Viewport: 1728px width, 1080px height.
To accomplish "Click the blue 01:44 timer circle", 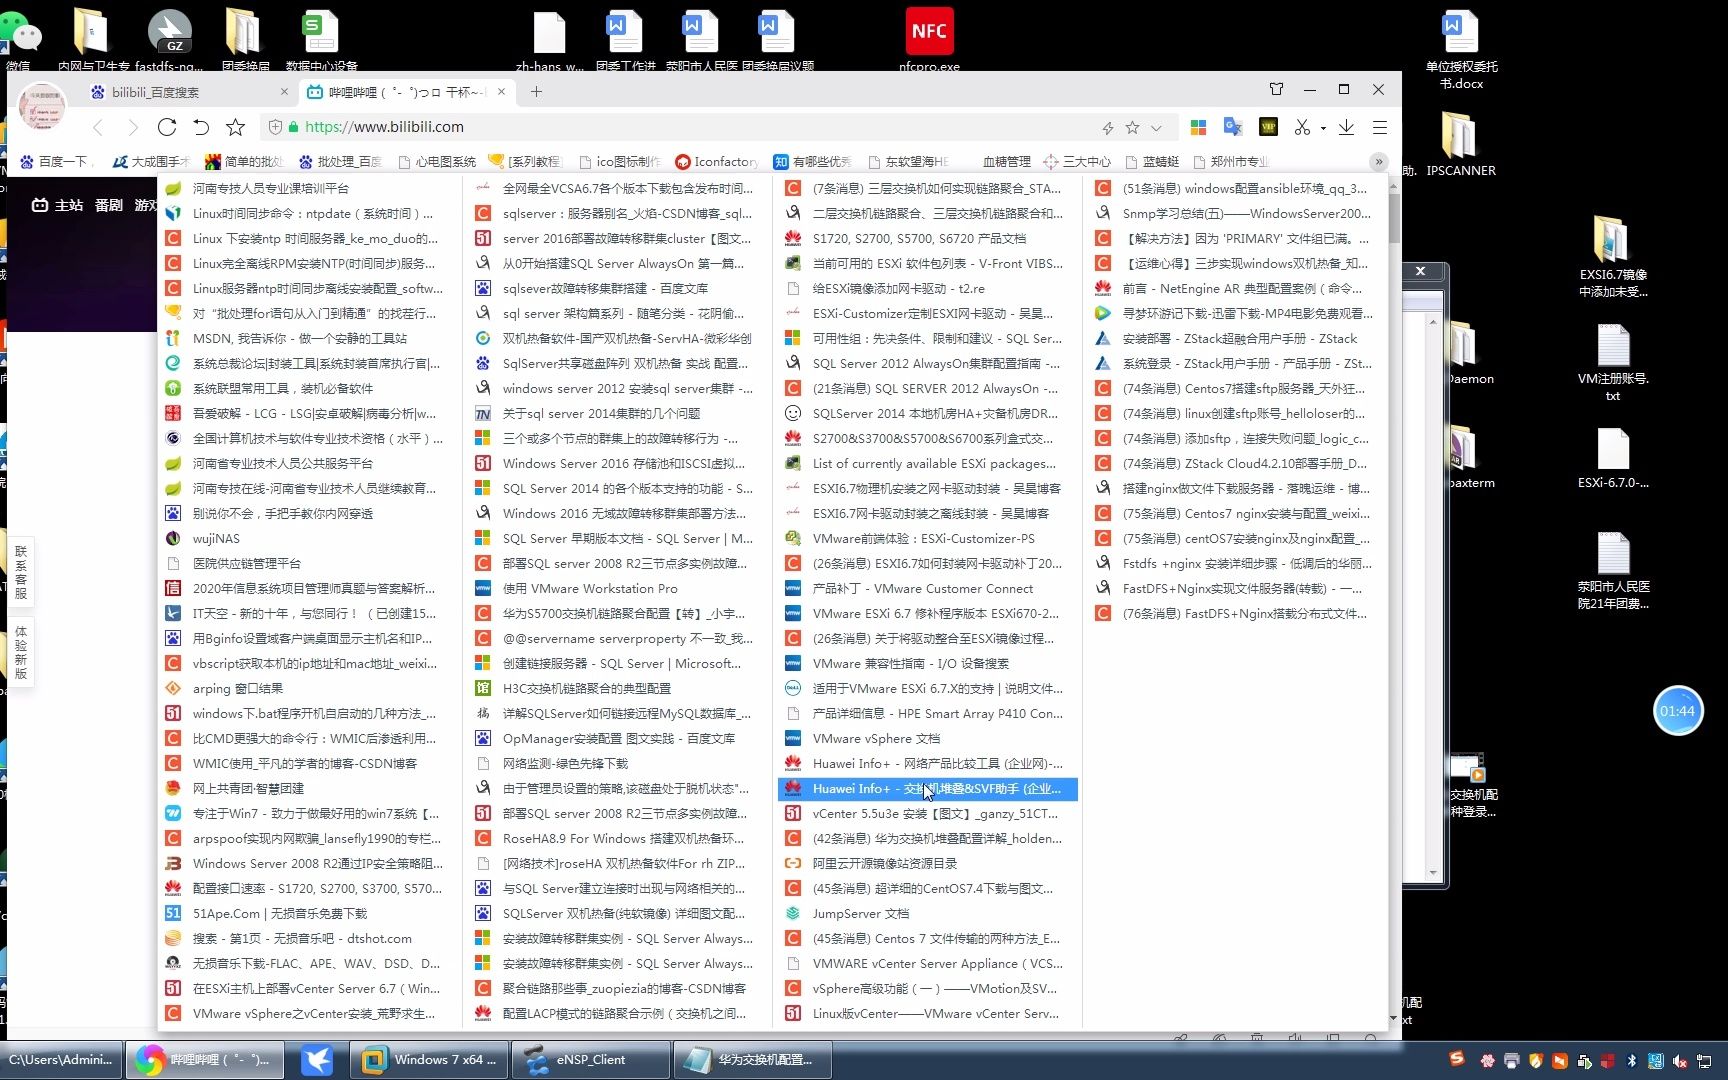I will (1677, 711).
